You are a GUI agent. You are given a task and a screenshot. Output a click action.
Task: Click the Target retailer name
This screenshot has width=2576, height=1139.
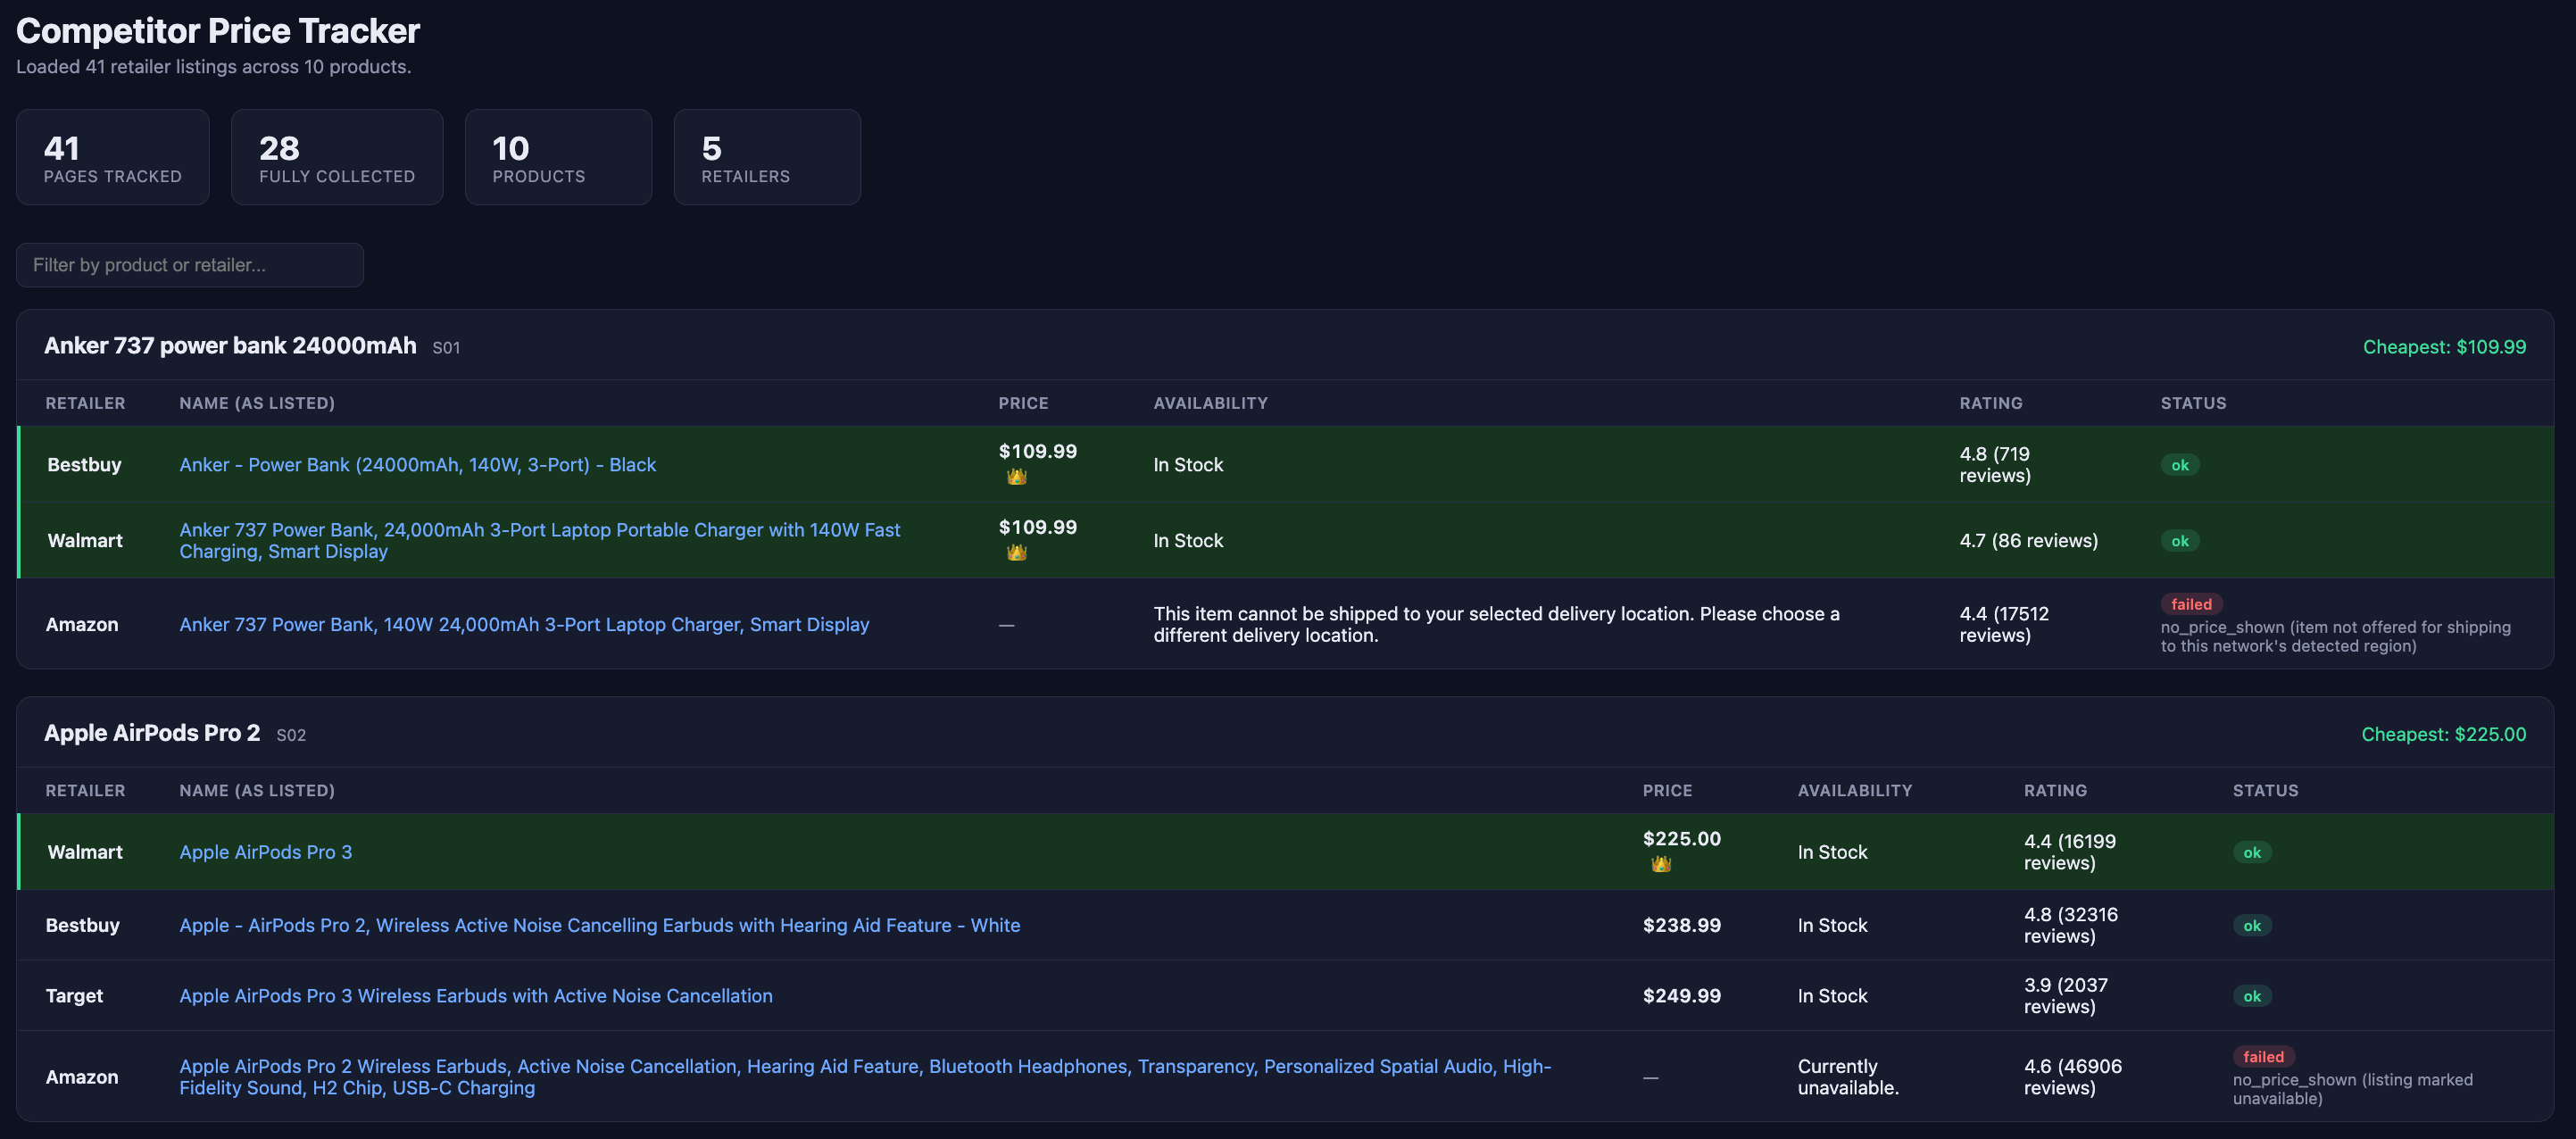[x=74, y=996]
